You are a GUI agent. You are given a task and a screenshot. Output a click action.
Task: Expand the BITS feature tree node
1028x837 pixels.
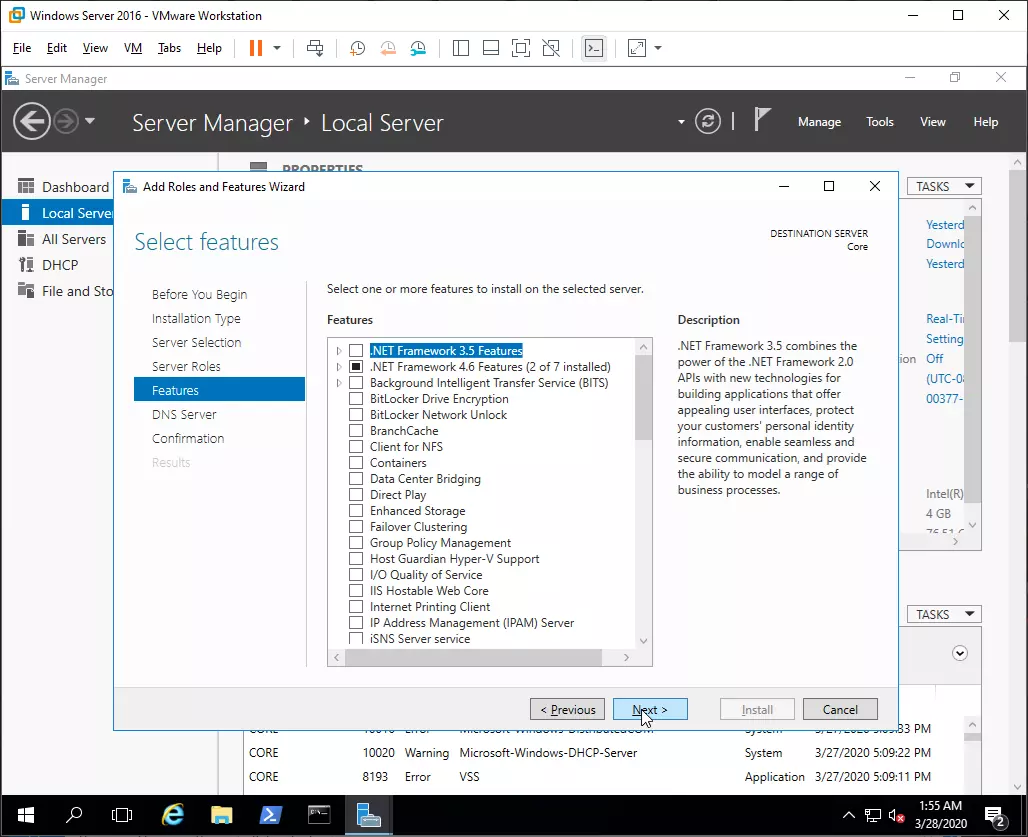coord(339,383)
